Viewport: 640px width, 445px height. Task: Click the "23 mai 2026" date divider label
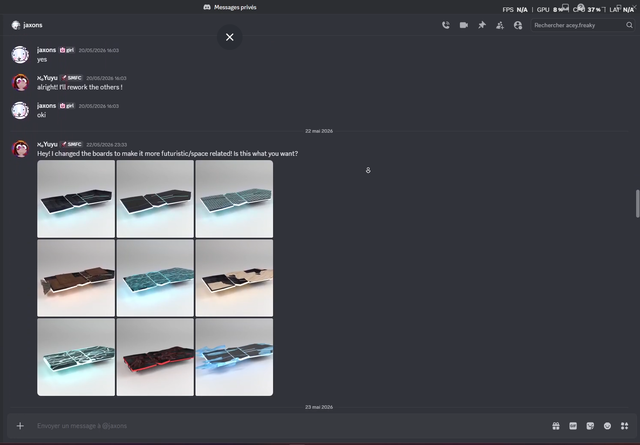[319, 407]
